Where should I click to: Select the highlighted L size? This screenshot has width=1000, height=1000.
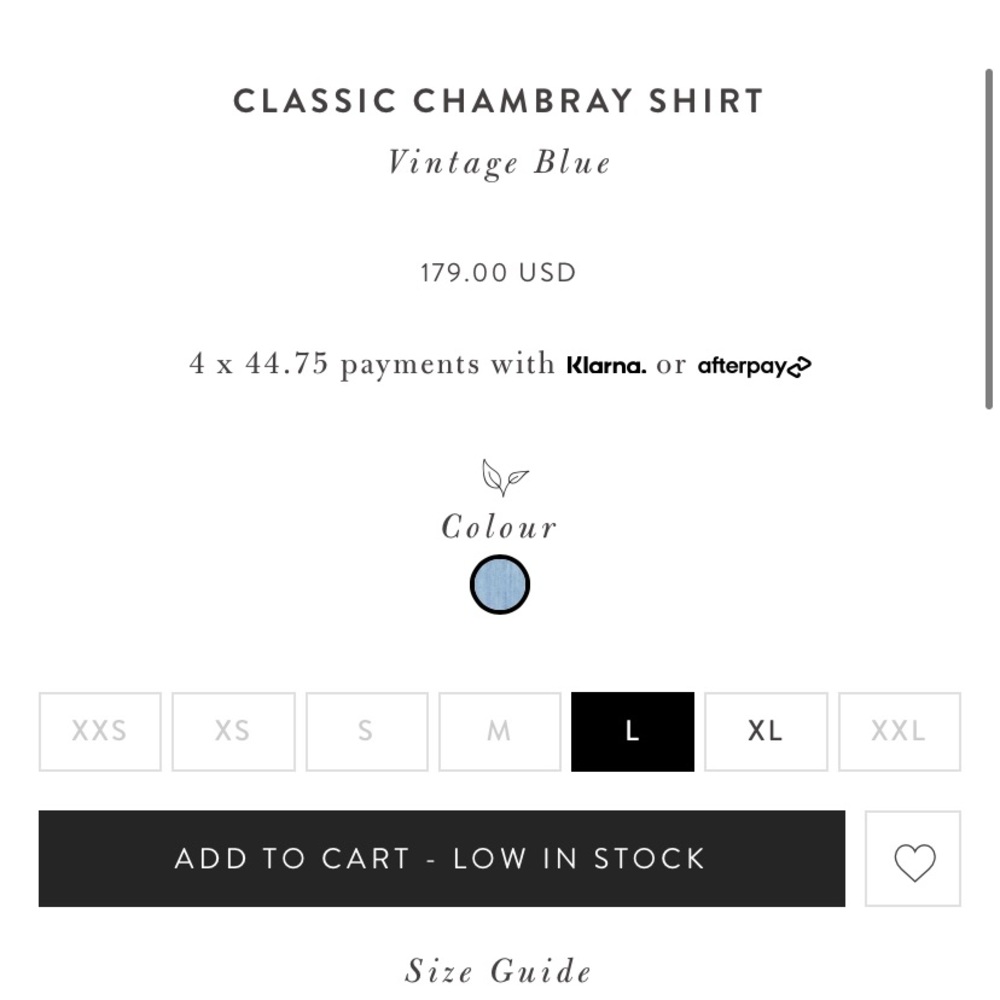(x=633, y=732)
